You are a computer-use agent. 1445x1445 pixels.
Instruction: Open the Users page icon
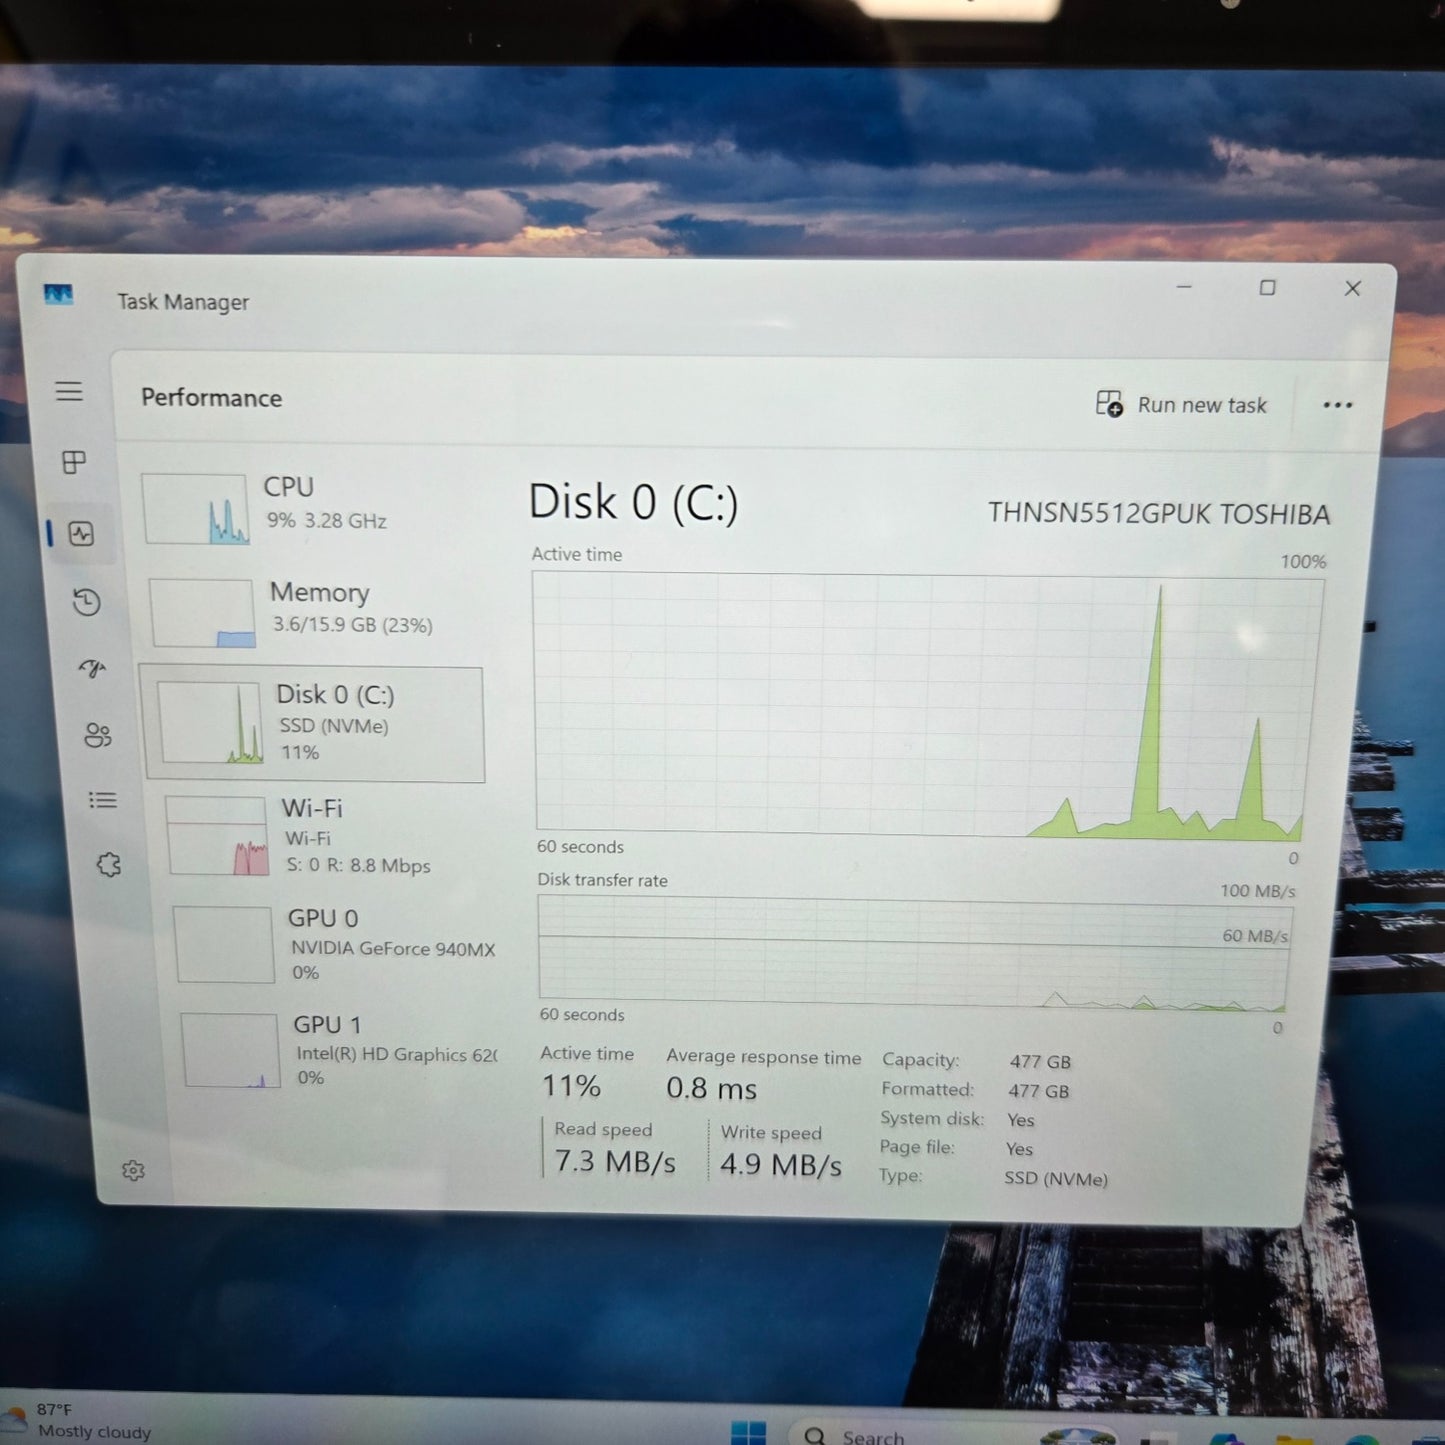tap(97, 736)
